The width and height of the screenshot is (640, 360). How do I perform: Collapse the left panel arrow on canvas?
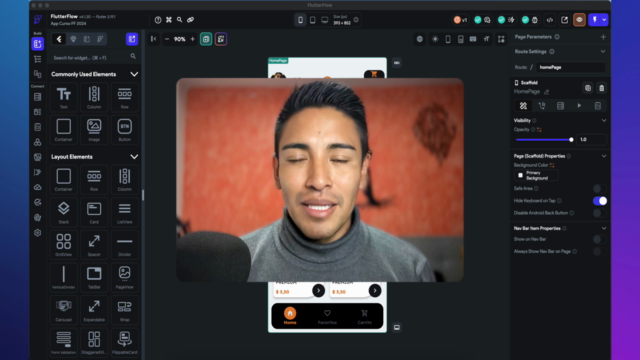point(153,39)
